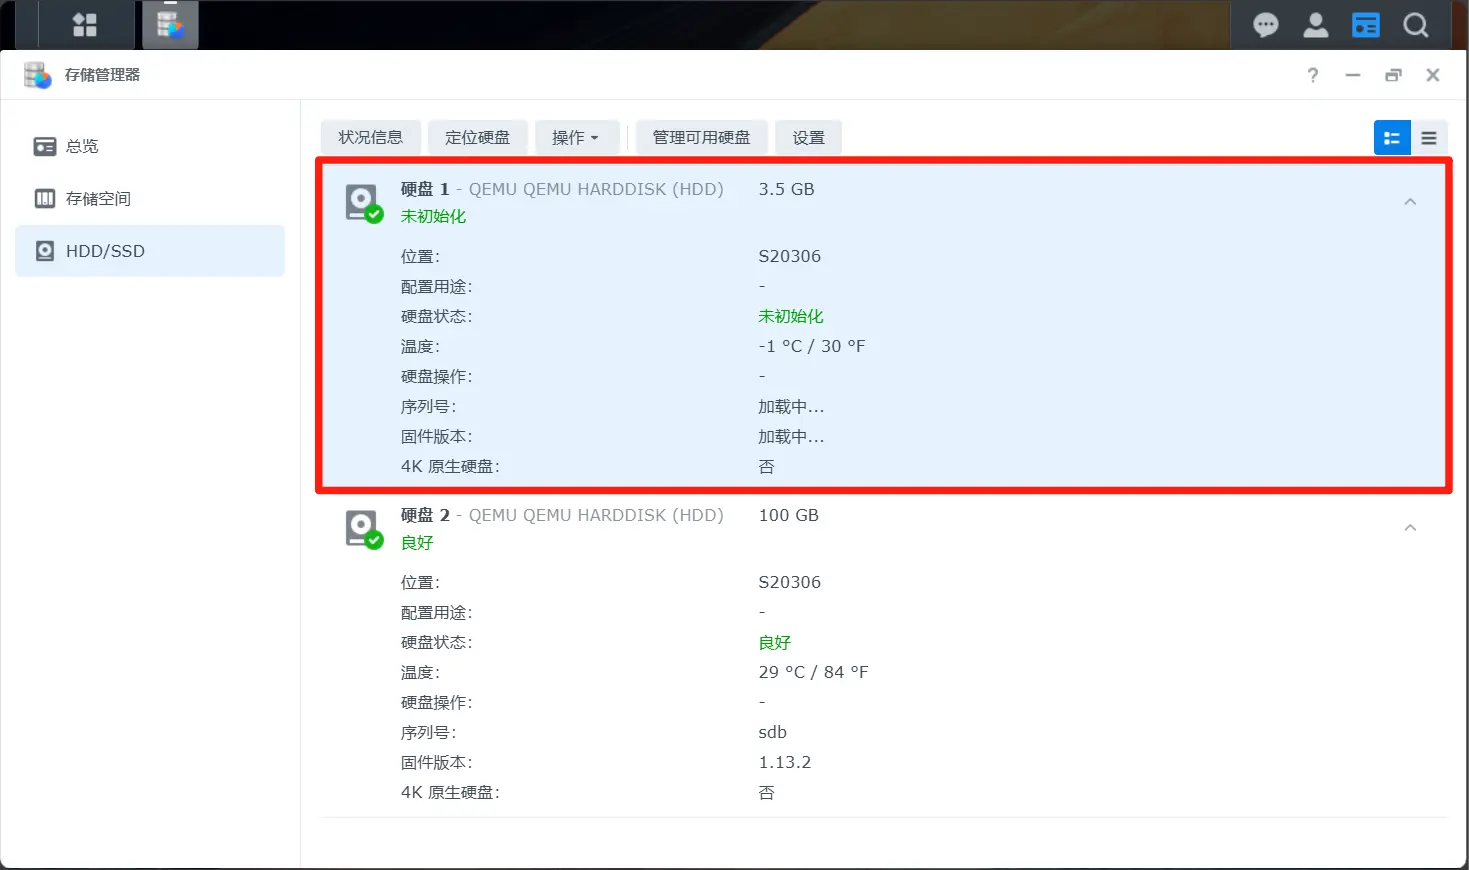Image resolution: width=1469 pixels, height=870 pixels.
Task: Open the 操作 dropdown menu
Action: coord(575,138)
